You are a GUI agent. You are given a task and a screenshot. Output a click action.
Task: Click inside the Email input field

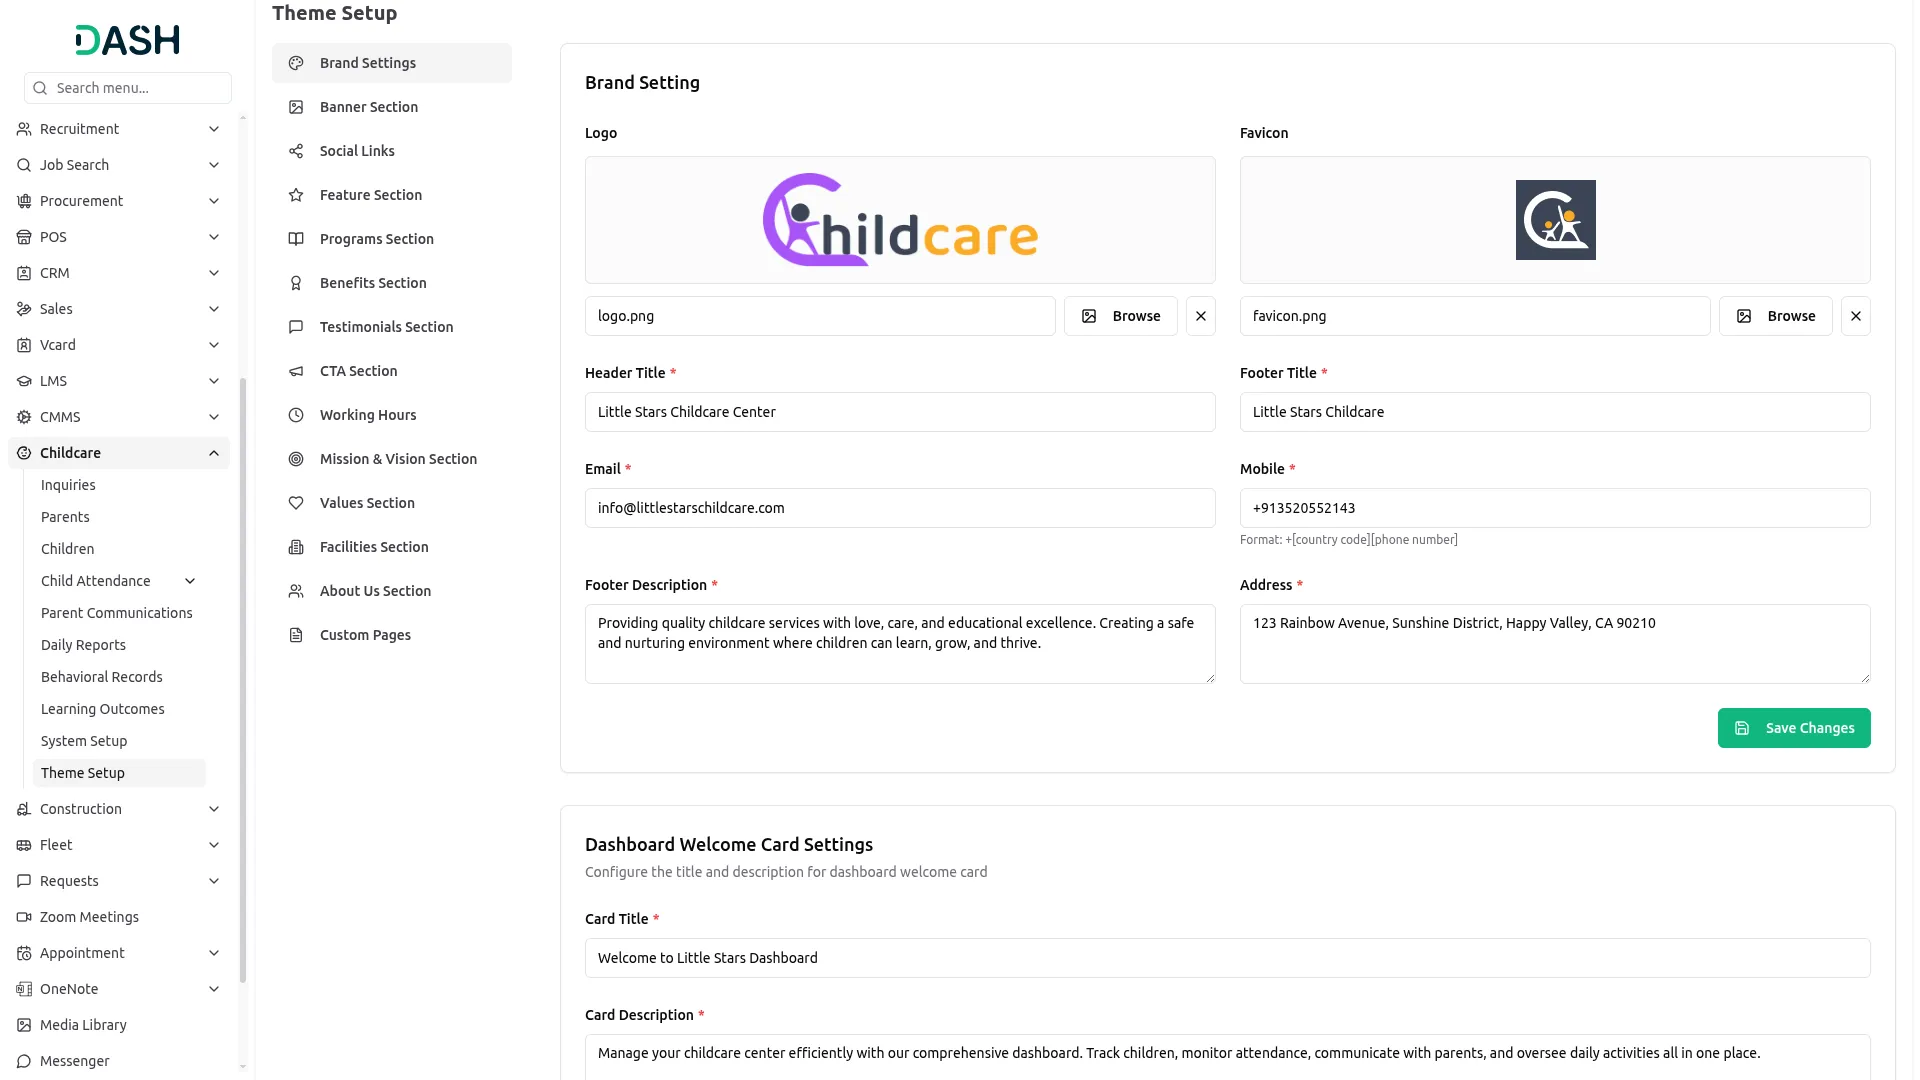(x=899, y=507)
